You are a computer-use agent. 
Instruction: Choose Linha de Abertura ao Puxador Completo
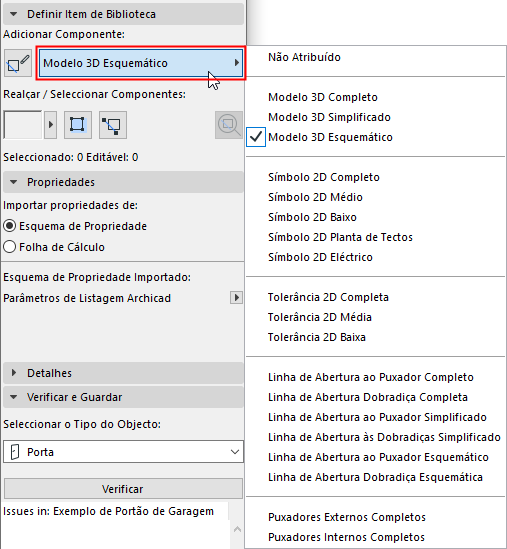pos(376,377)
